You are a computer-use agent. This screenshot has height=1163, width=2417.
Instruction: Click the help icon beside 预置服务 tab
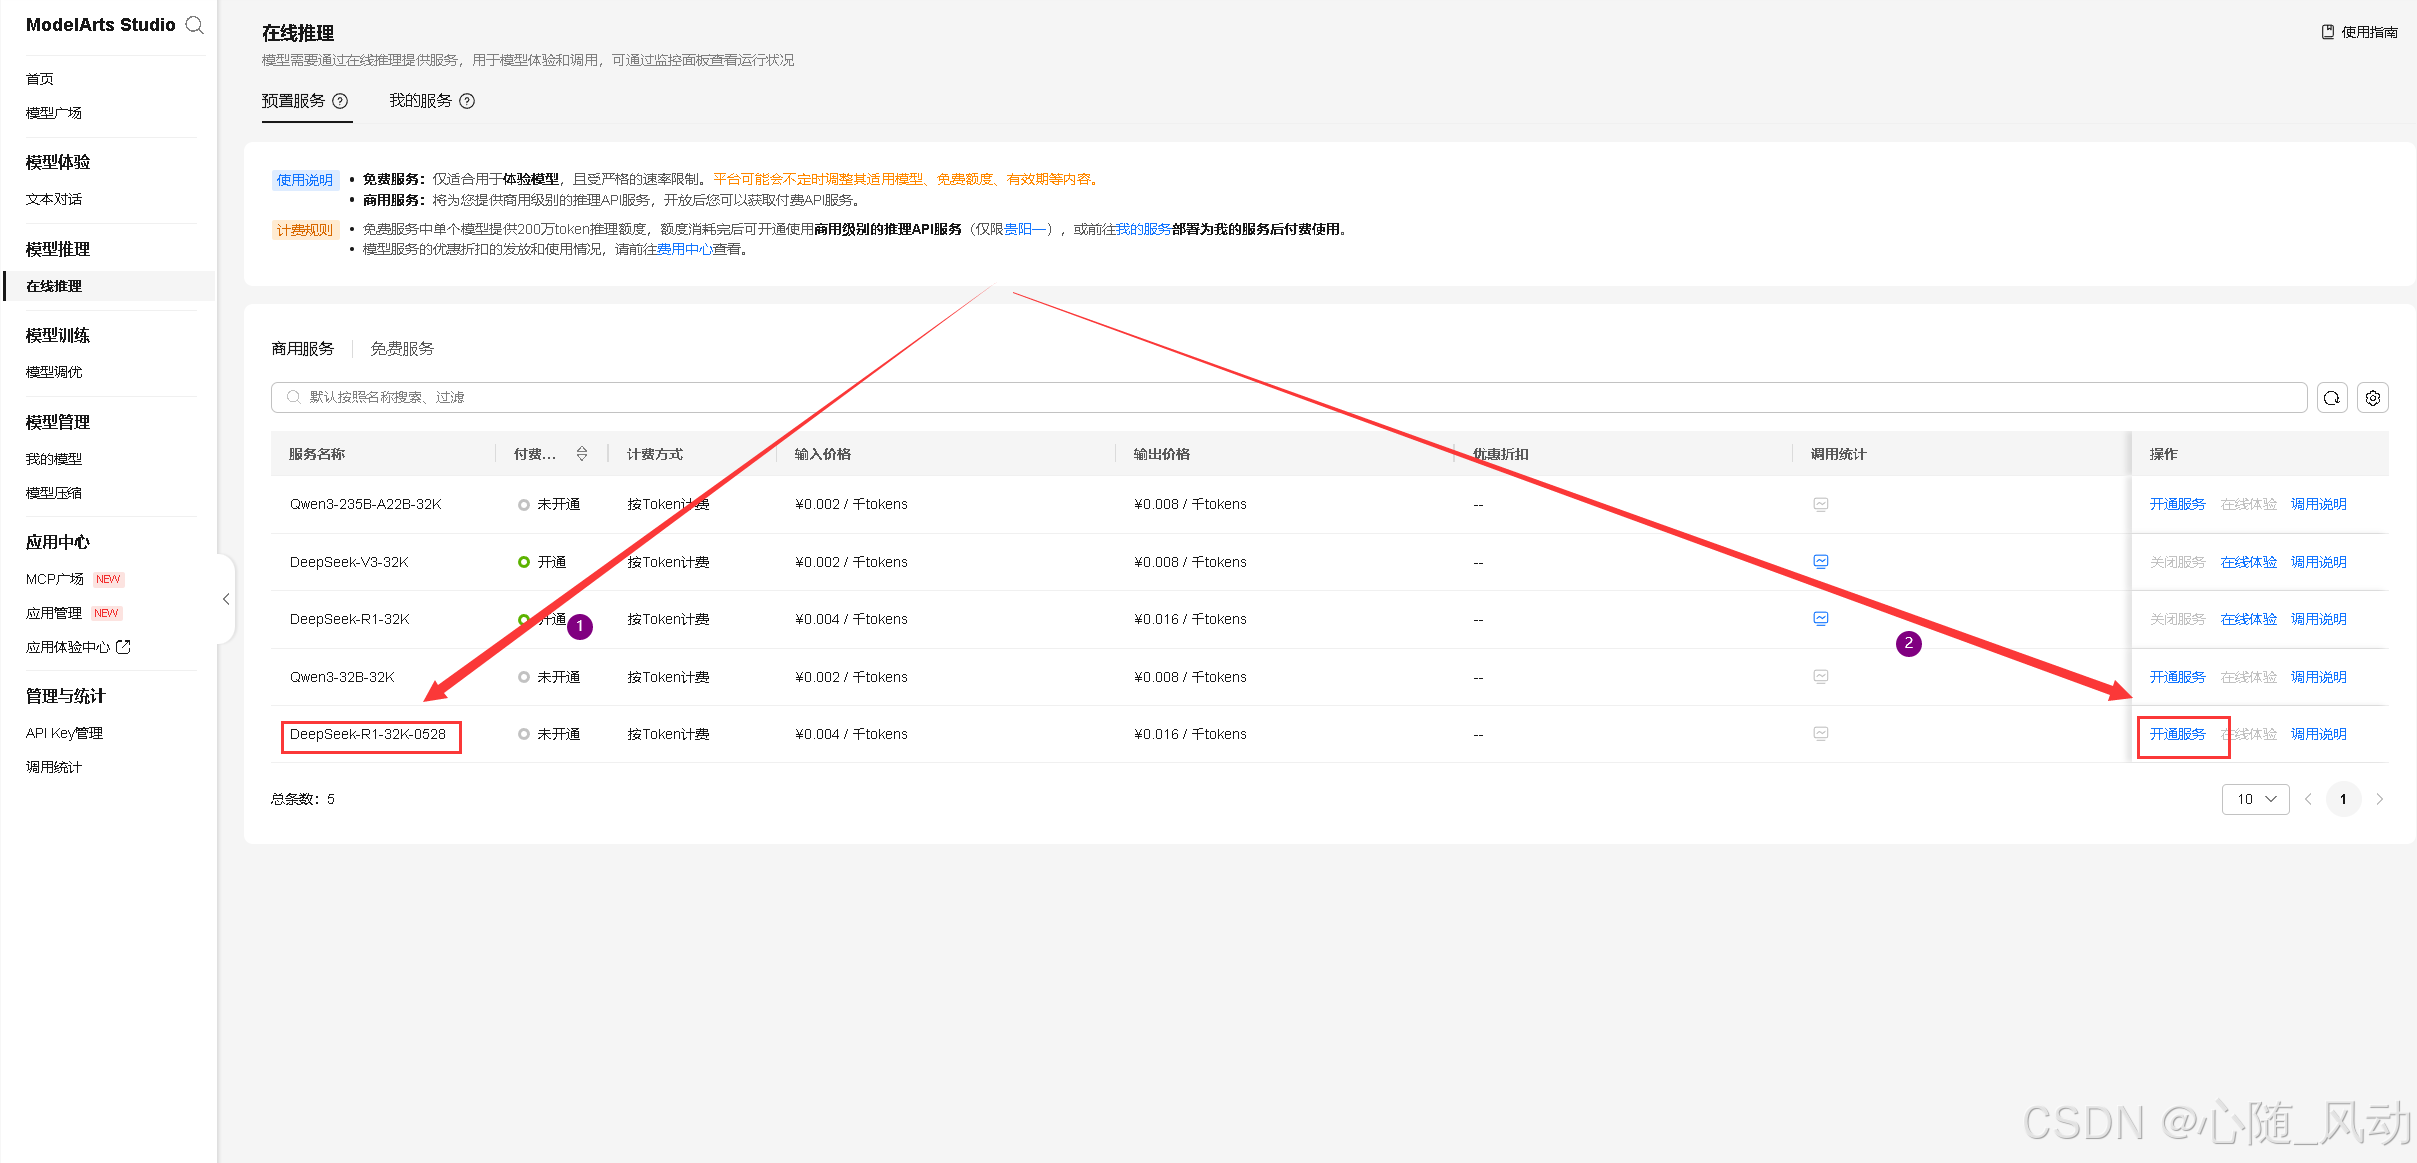pyautogui.click(x=340, y=101)
